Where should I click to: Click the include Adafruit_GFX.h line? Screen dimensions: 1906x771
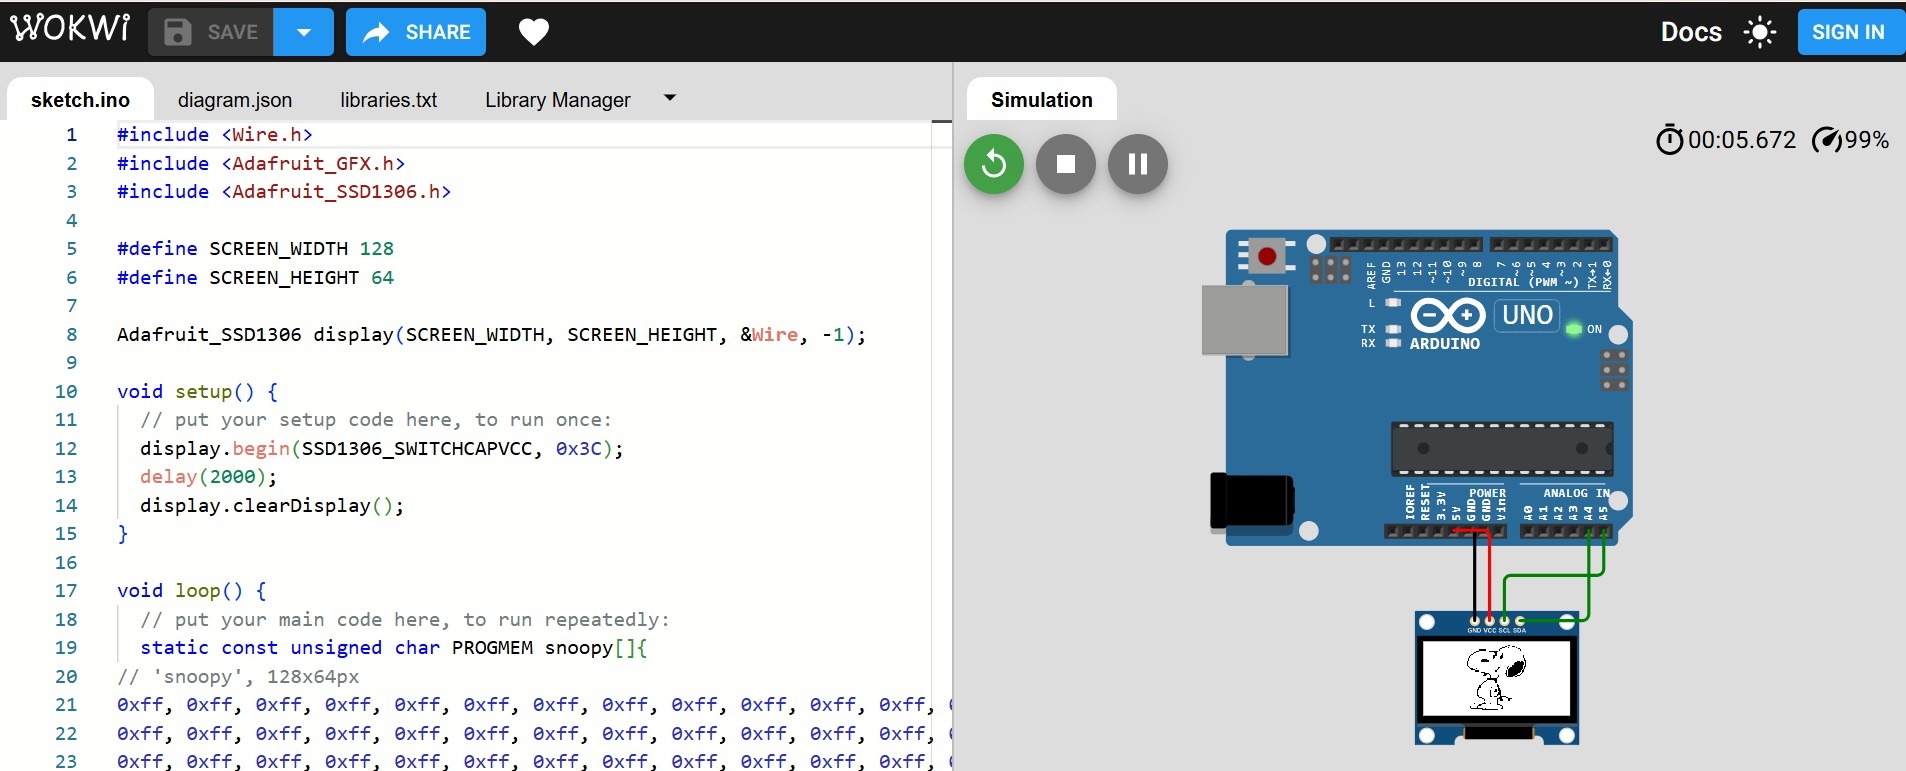[261, 163]
